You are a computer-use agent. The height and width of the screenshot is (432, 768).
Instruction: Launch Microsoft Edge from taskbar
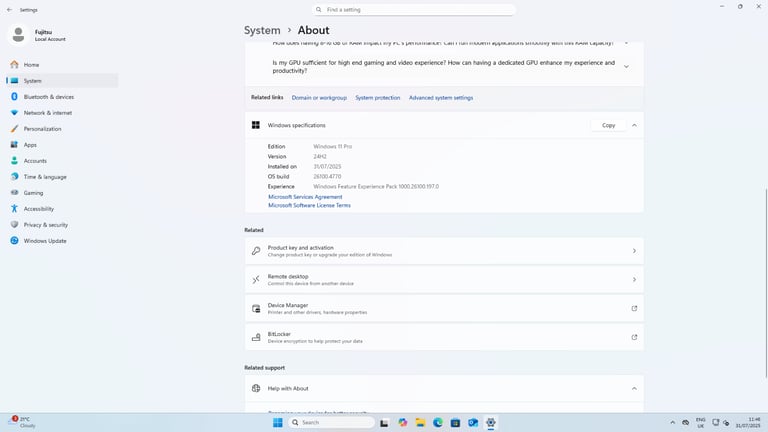(438, 423)
